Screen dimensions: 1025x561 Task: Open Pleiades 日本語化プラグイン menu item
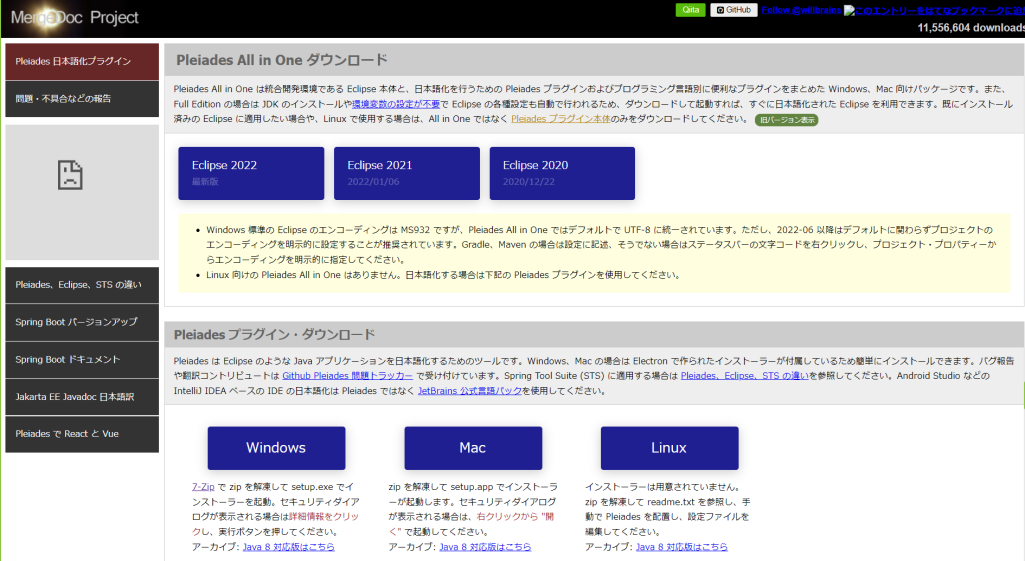pos(82,61)
